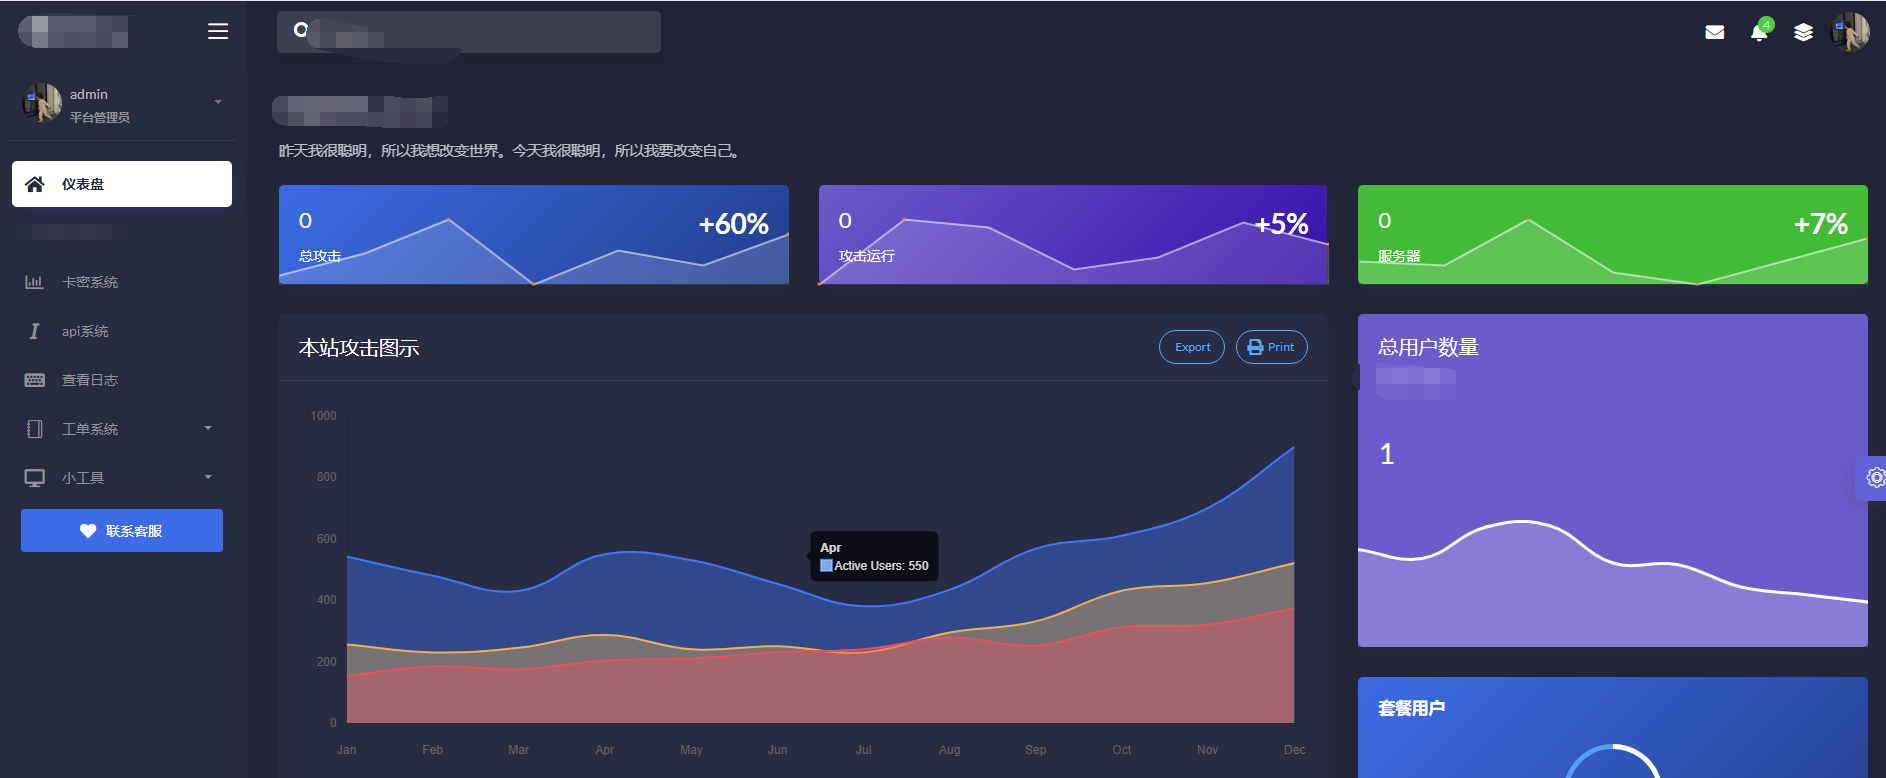The width and height of the screenshot is (1886, 778).
Task: Open the mail envelope icon
Action: (x=1714, y=32)
